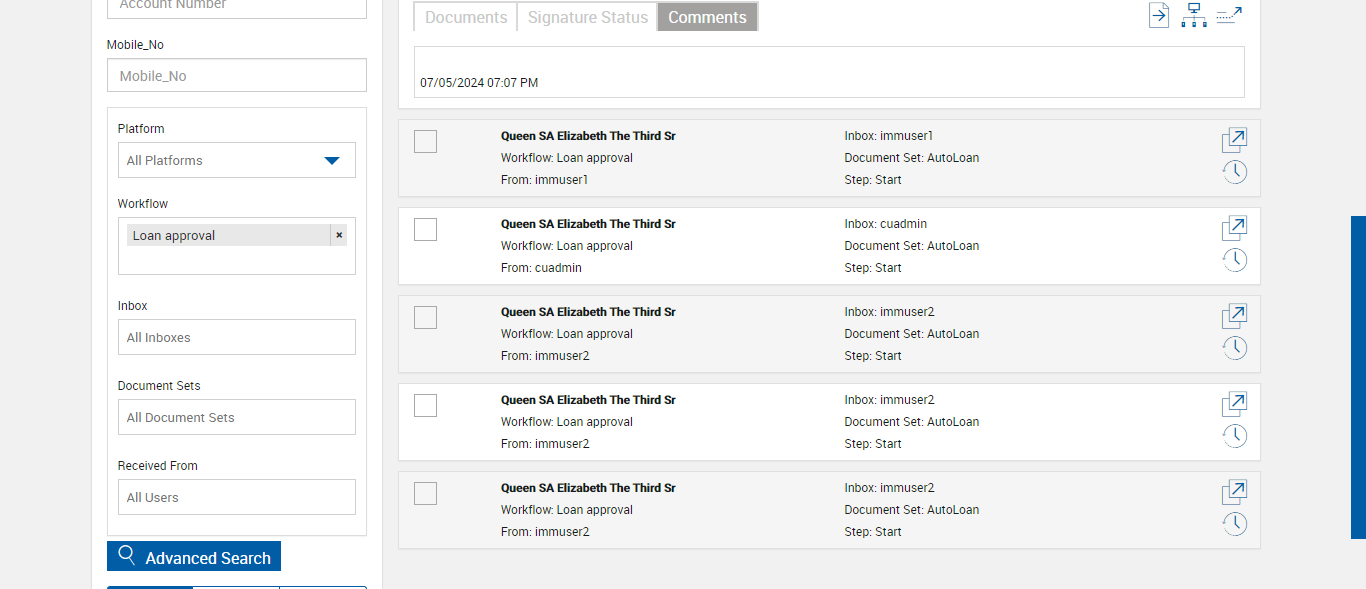Check the box for the immuser1 item
Screen dimensions: 1366x589
[425, 142]
